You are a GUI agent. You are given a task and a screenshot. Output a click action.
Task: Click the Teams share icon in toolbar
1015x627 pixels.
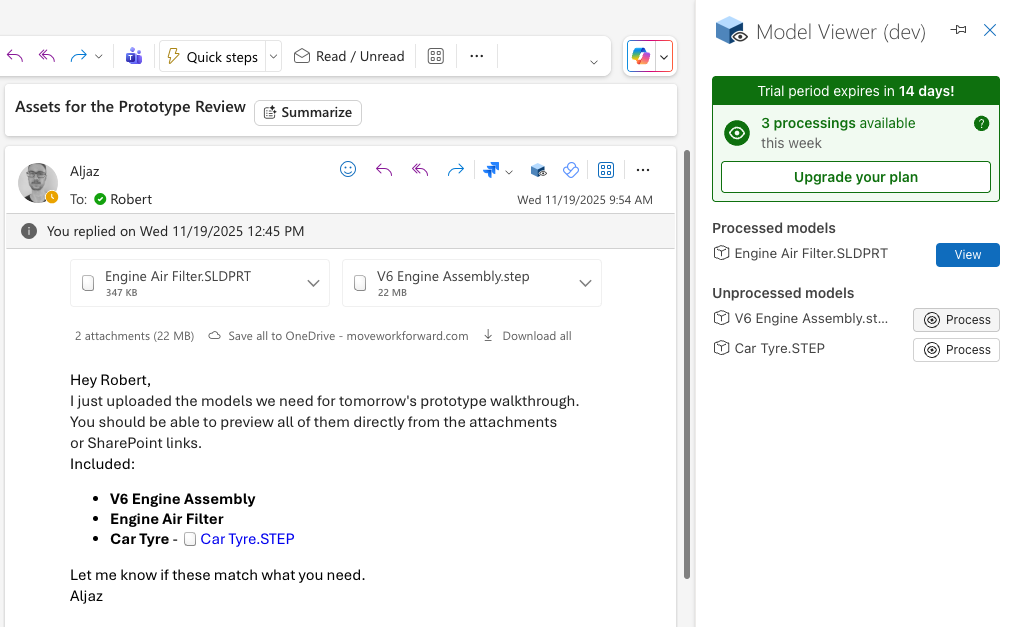[133, 57]
